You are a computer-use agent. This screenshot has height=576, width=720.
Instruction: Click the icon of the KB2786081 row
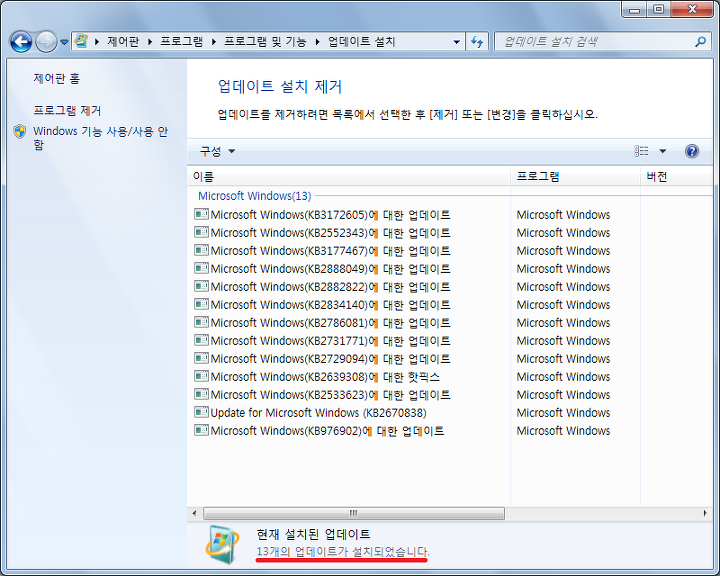201,322
